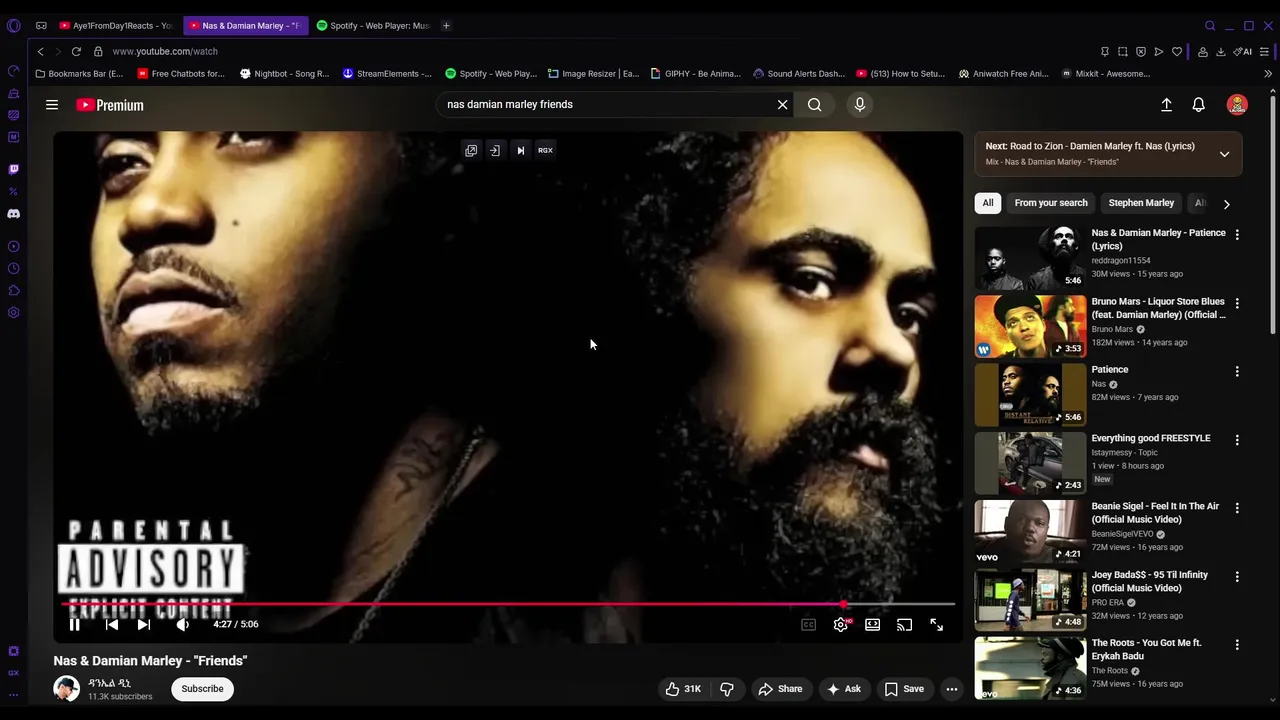
Task: Share the video
Action: pos(780,689)
